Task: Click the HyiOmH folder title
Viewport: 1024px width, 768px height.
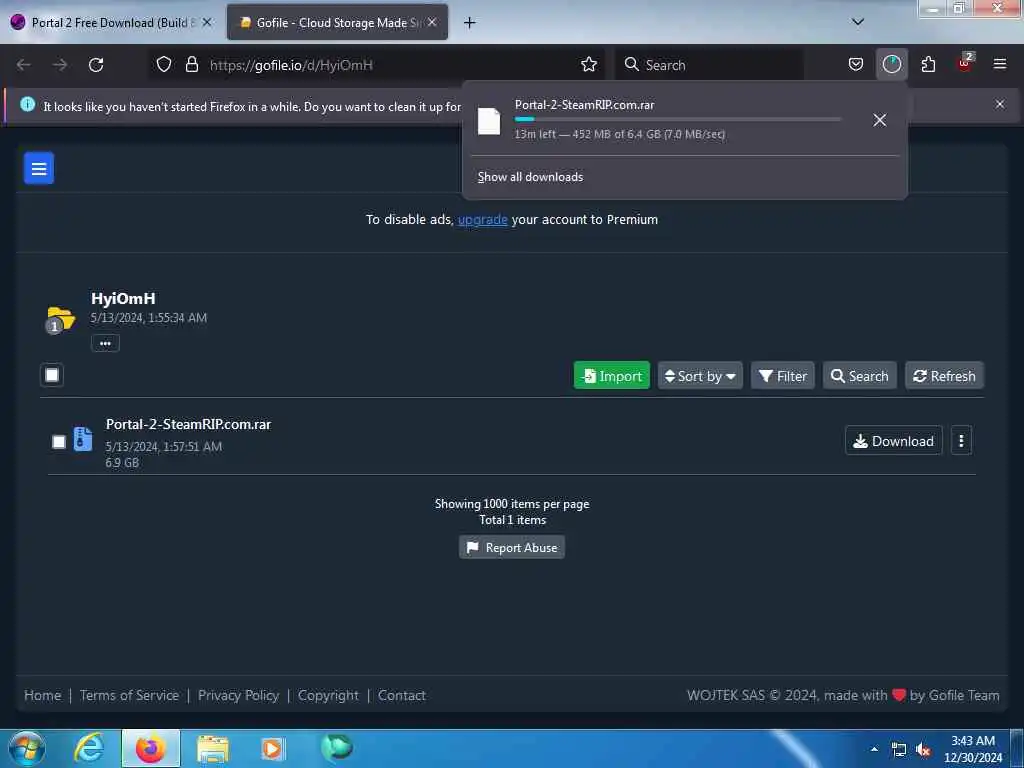Action: coord(123,298)
